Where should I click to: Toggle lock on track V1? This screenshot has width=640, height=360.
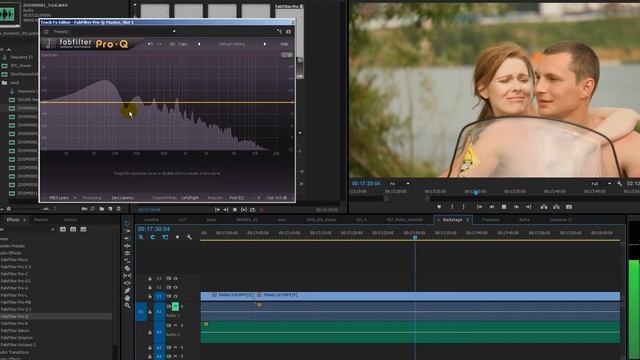150,296
